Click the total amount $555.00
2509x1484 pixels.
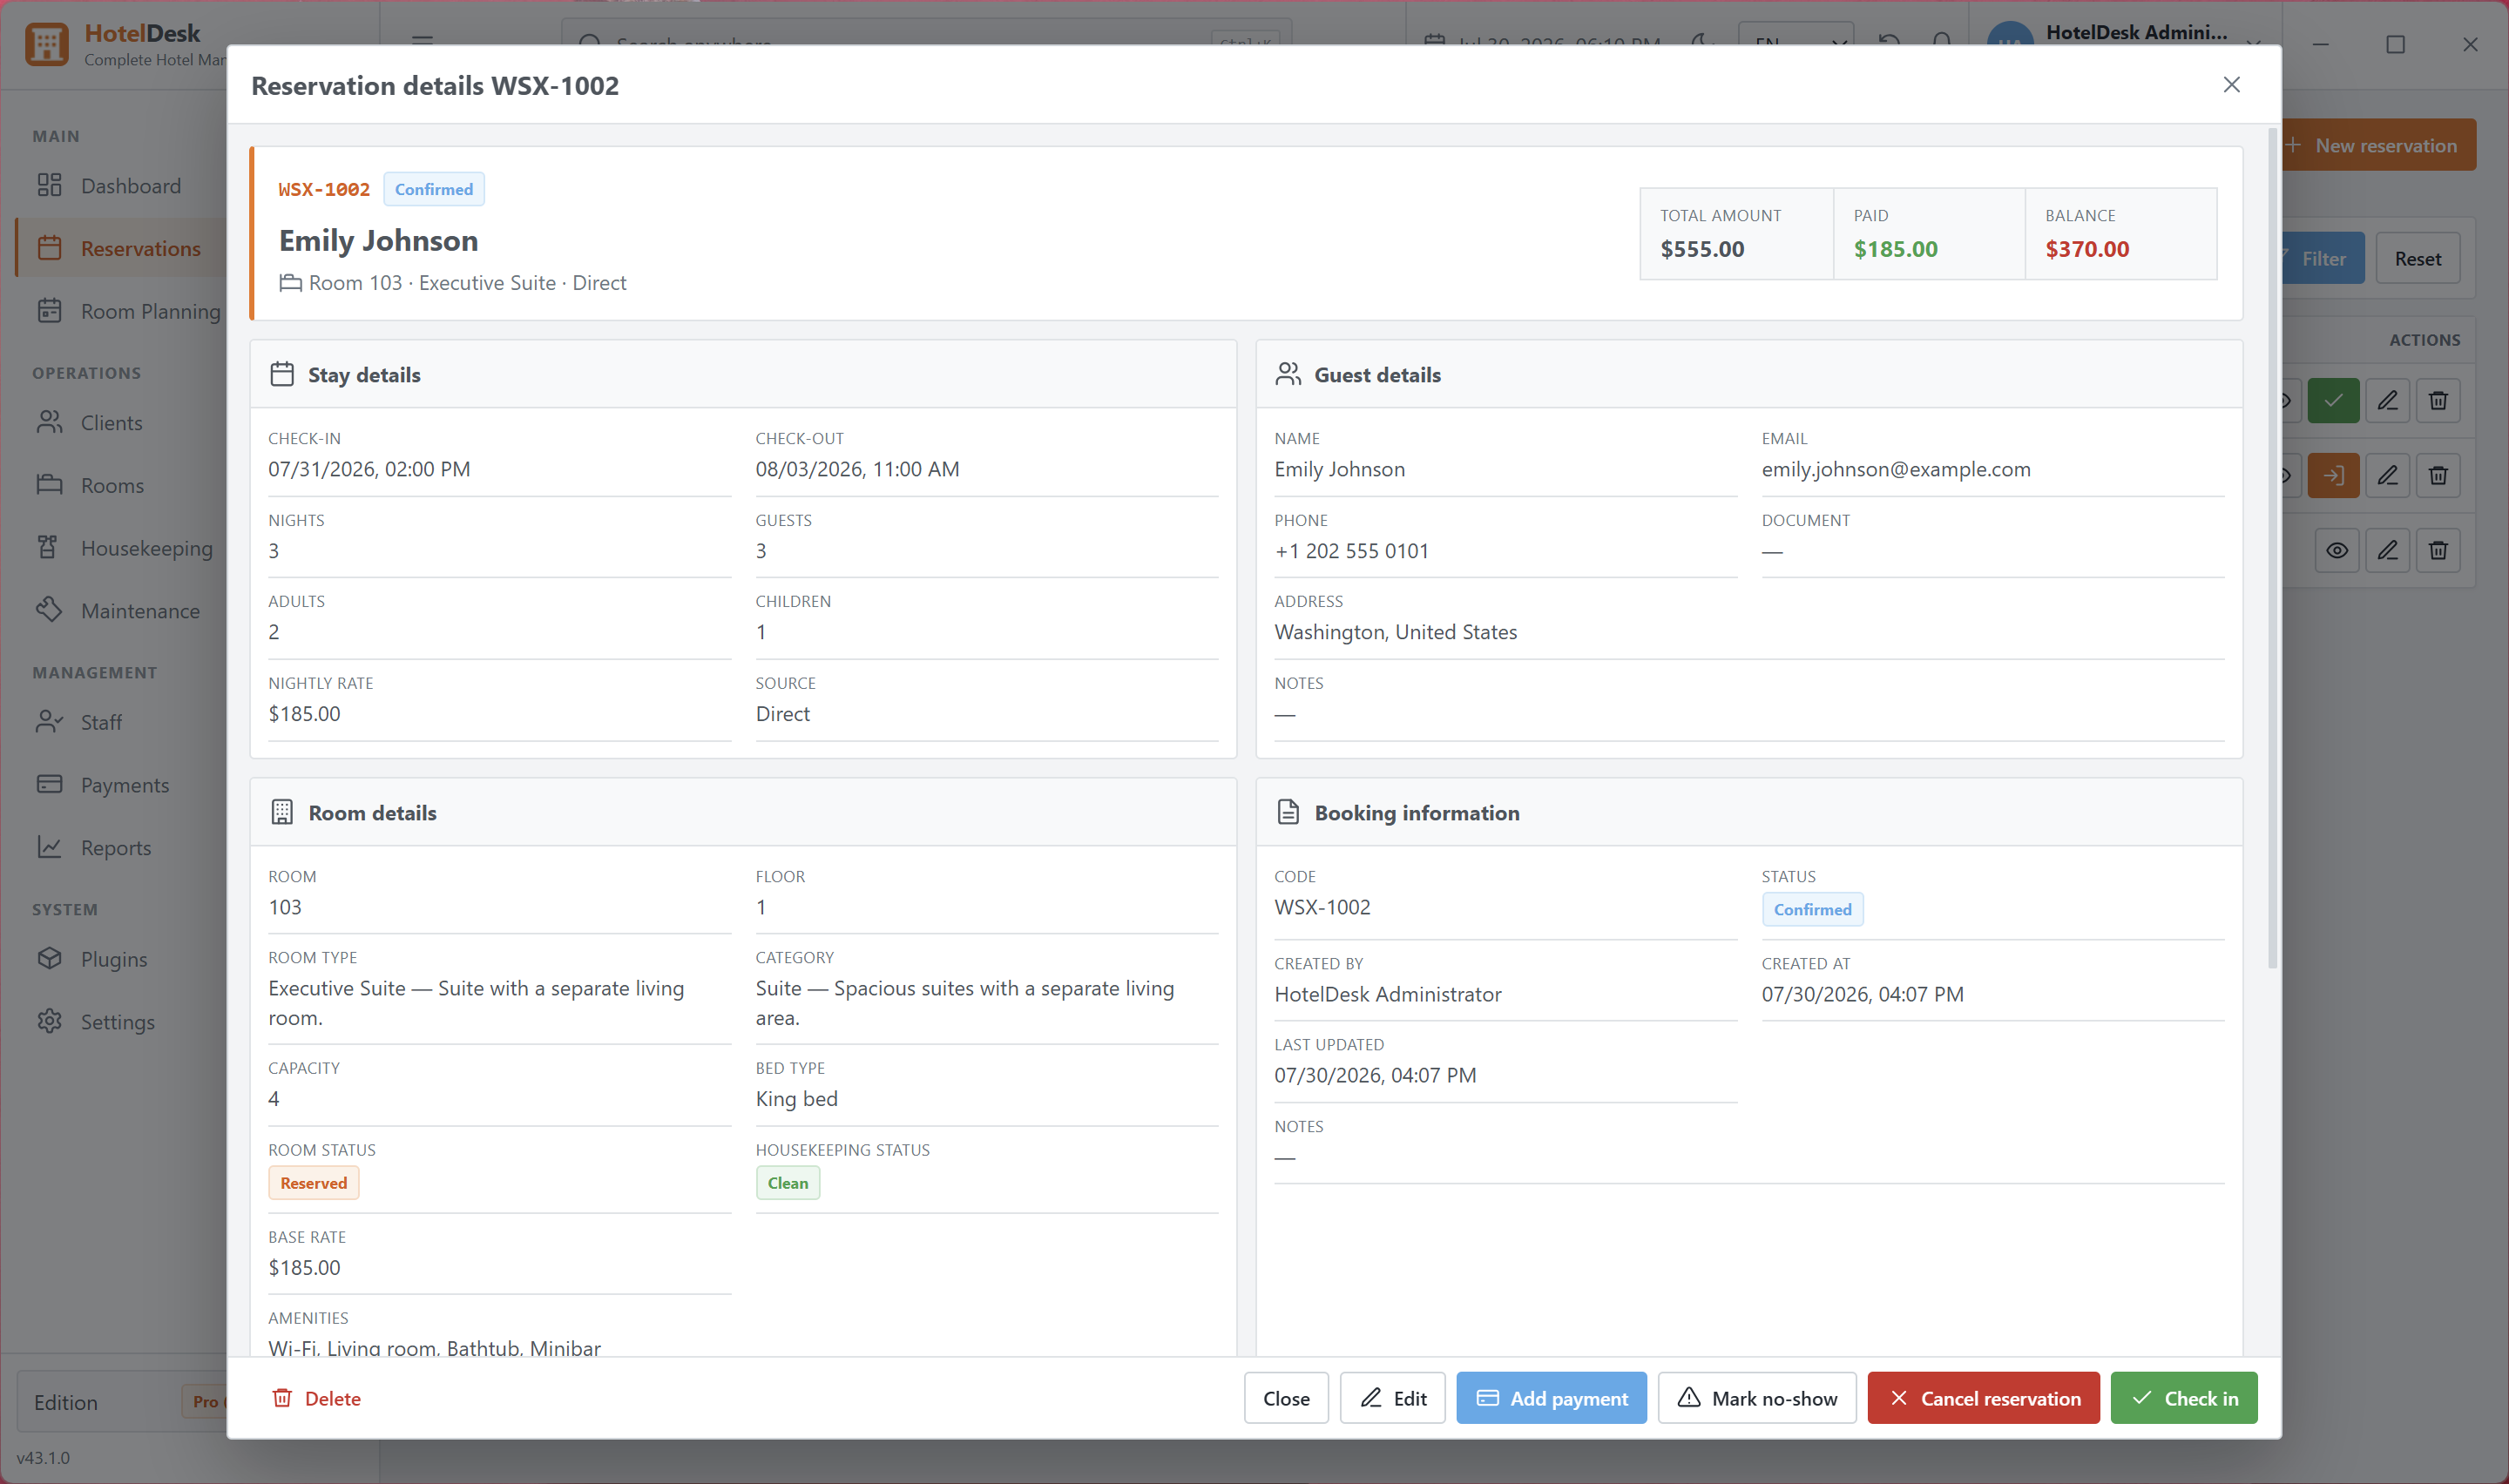[x=1702, y=249]
